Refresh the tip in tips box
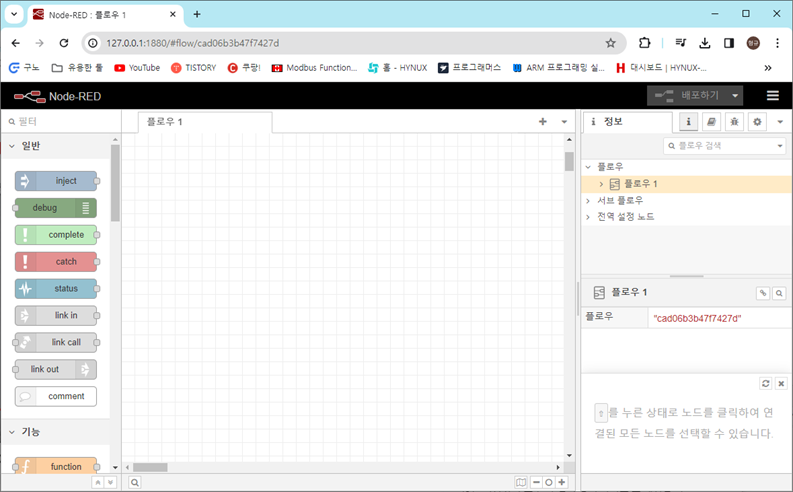The width and height of the screenshot is (793, 492). click(x=766, y=384)
